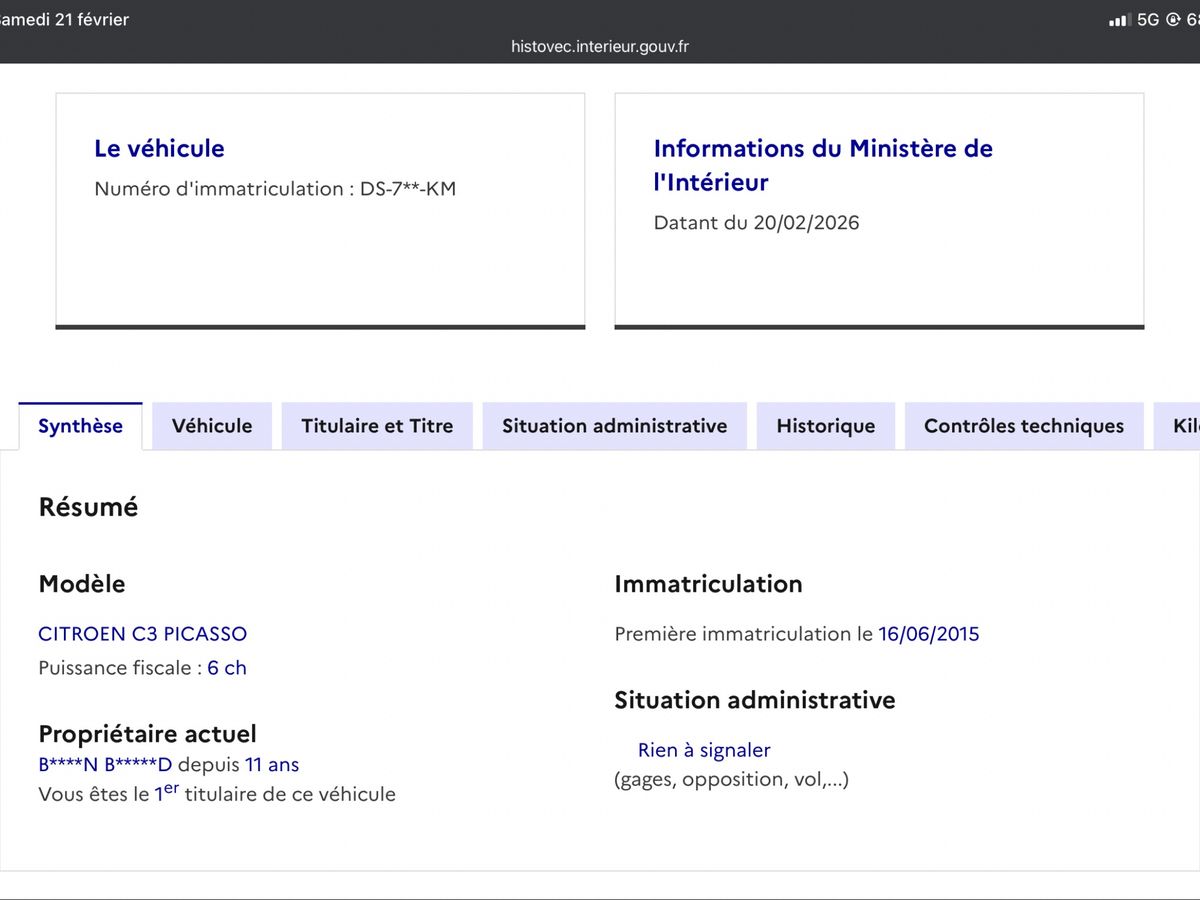
Task: Open the Situation administrative tab
Action: (x=614, y=425)
